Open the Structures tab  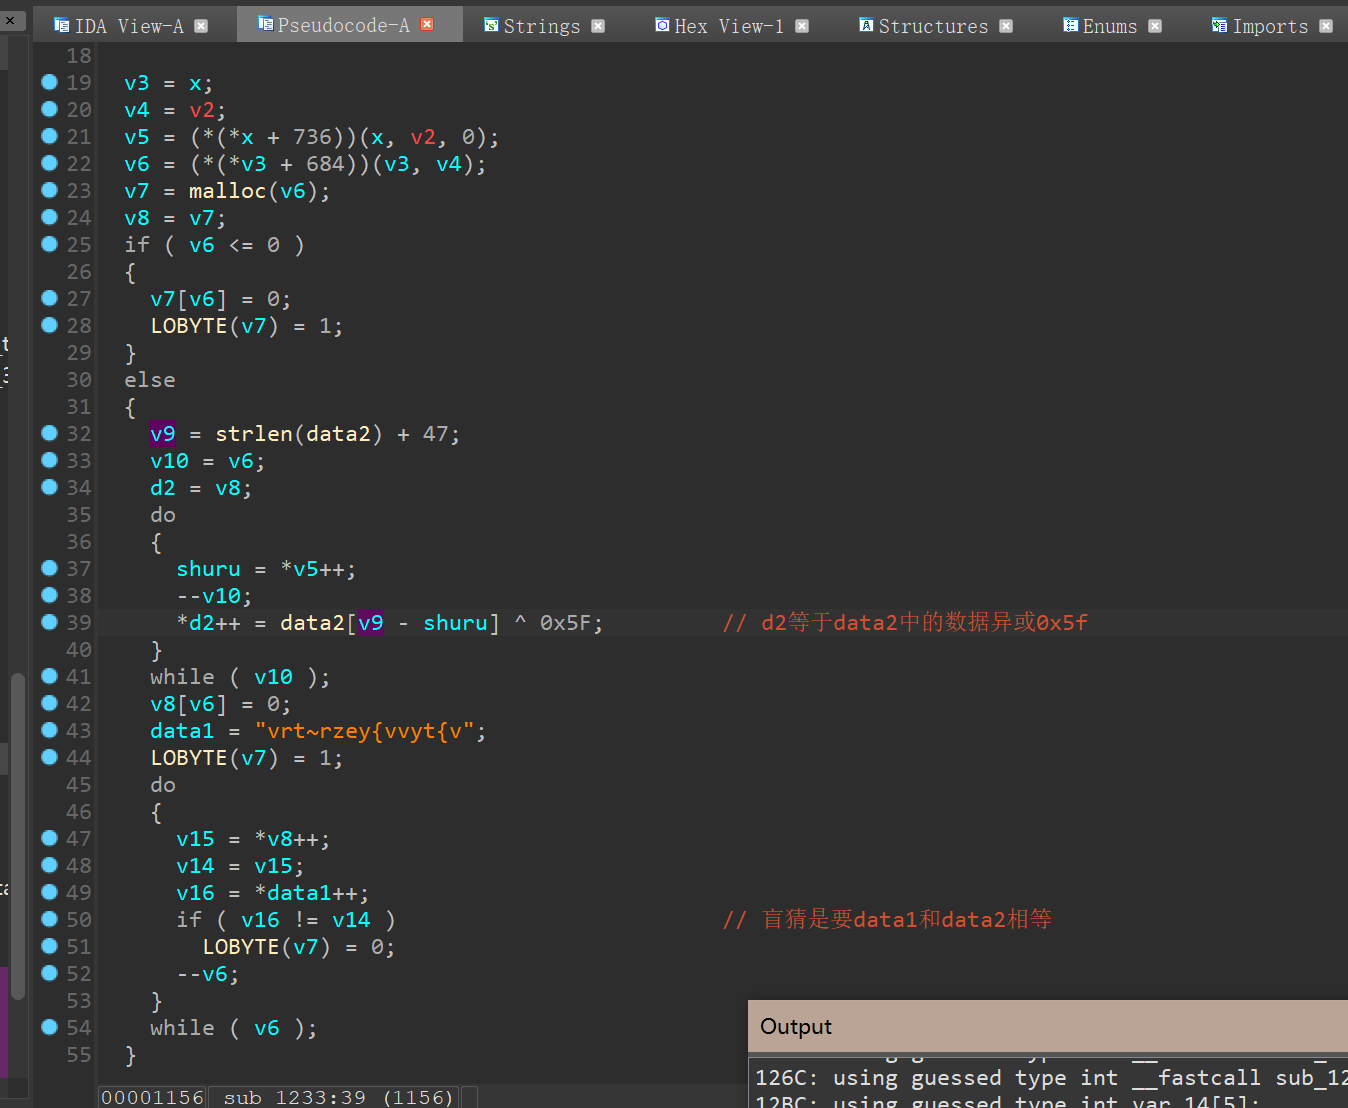[932, 26]
